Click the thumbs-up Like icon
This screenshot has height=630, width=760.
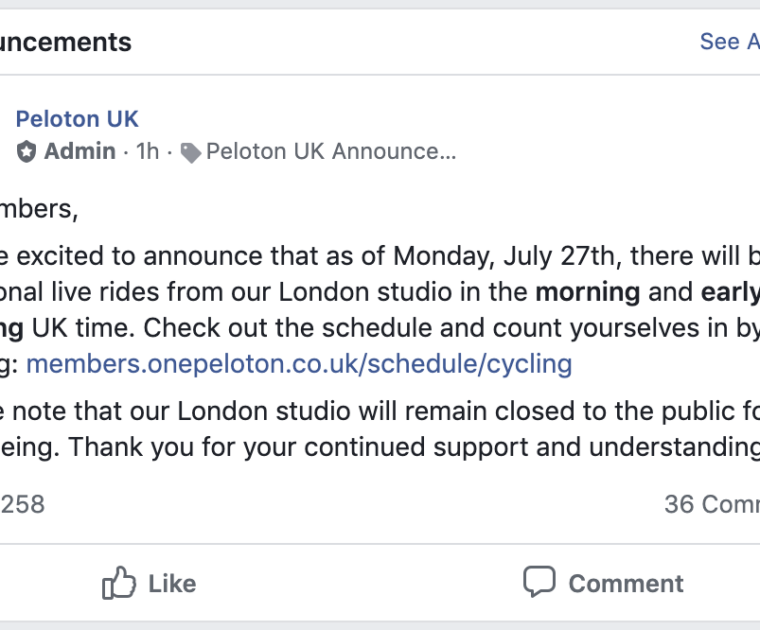[119, 582]
